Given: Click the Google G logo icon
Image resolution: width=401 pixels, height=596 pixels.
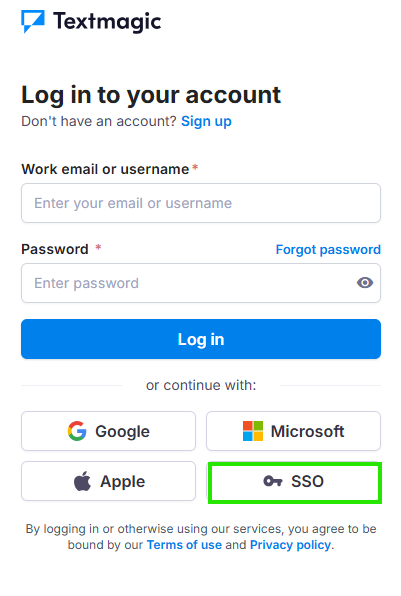Looking at the screenshot, I should click(77, 431).
